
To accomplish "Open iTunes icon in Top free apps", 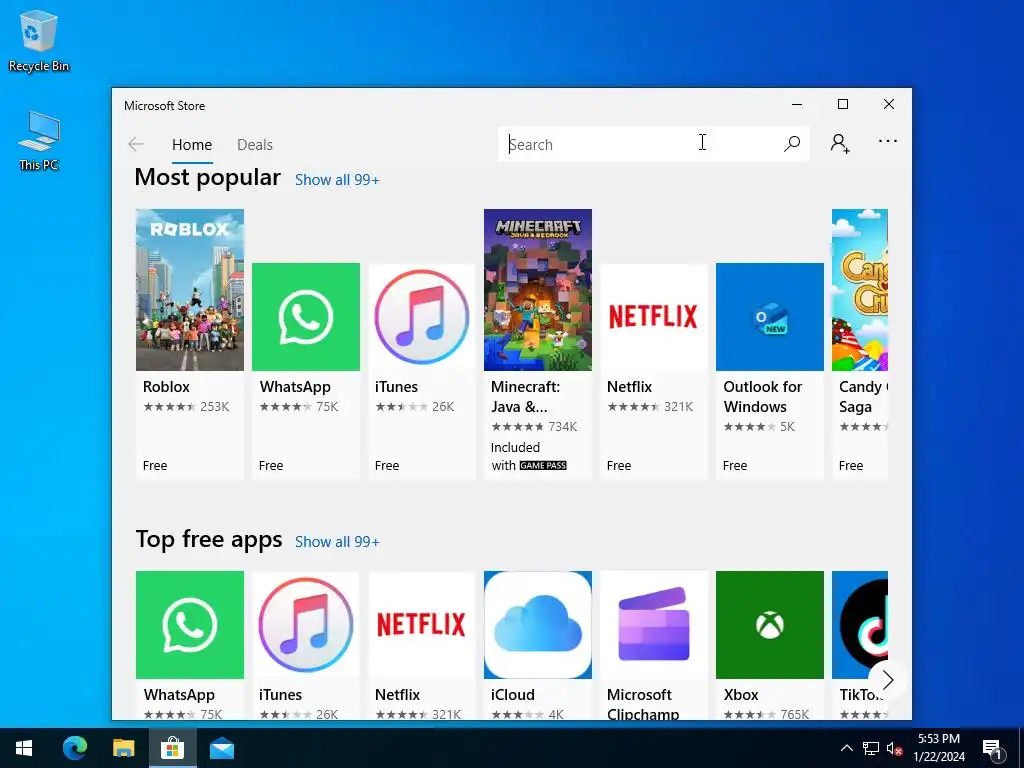I will point(306,625).
